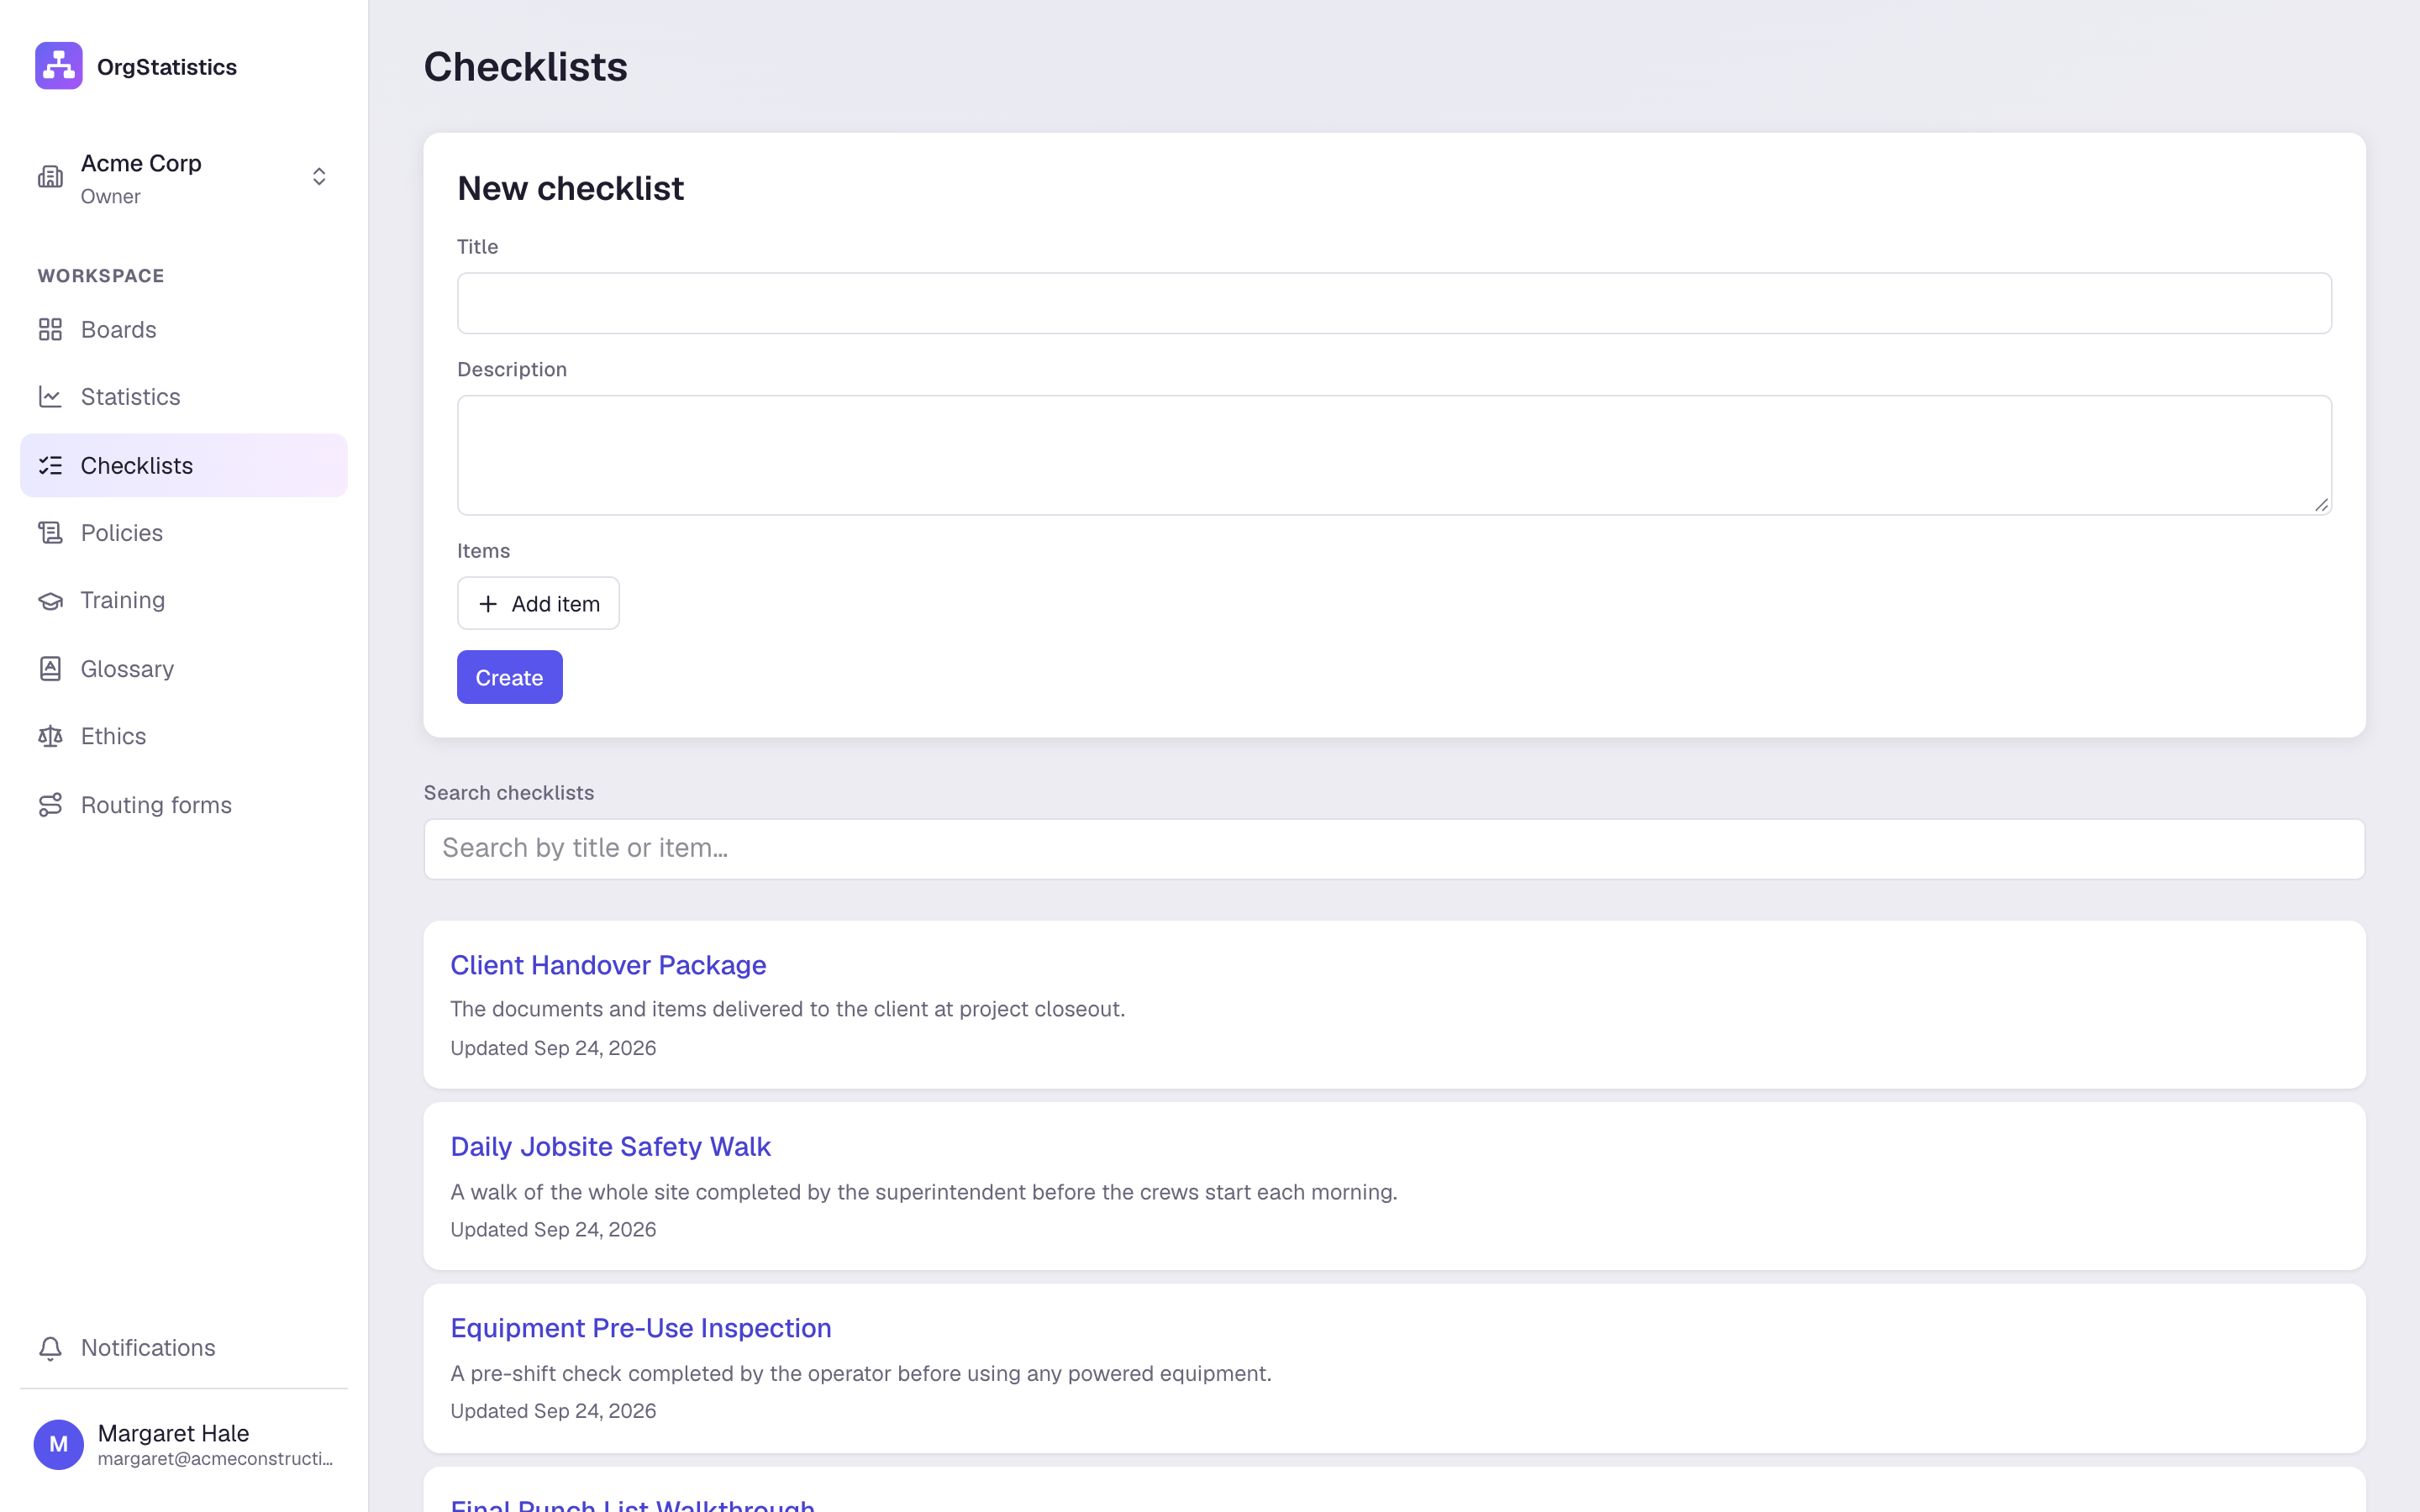Open Equipment Pre-Use Inspection checklist
Image resolution: width=2420 pixels, height=1512 pixels.
click(x=641, y=1328)
